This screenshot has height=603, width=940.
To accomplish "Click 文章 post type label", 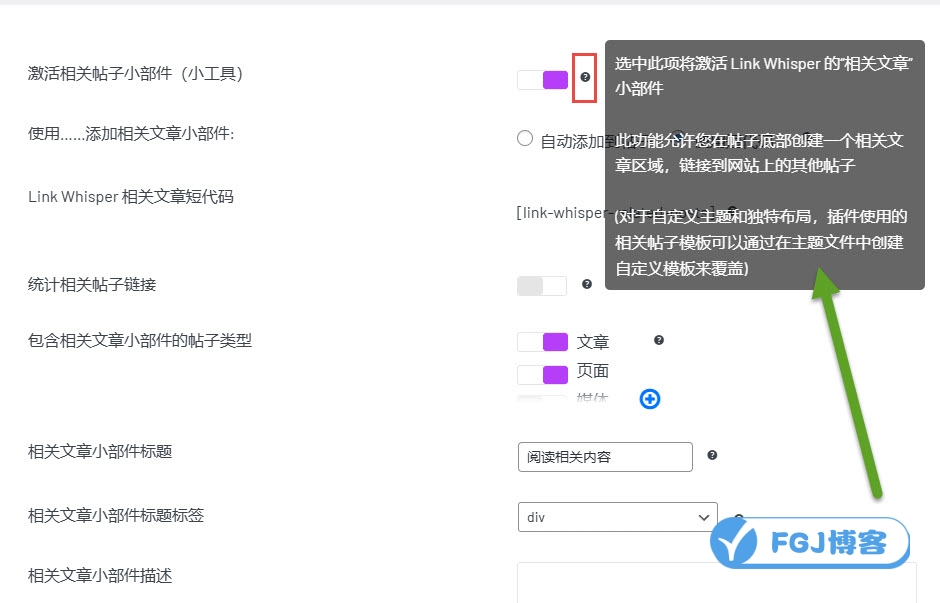I will click(593, 342).
